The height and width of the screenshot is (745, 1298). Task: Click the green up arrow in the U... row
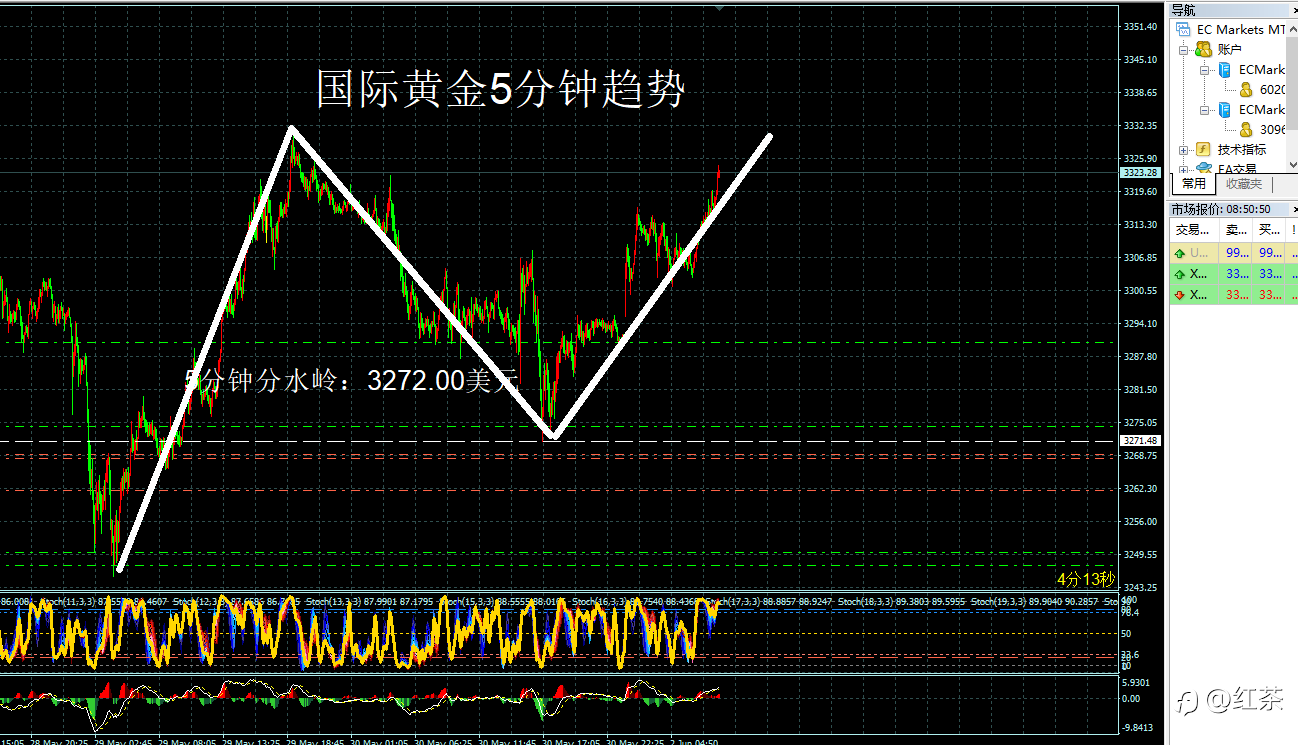[1180, 254]
